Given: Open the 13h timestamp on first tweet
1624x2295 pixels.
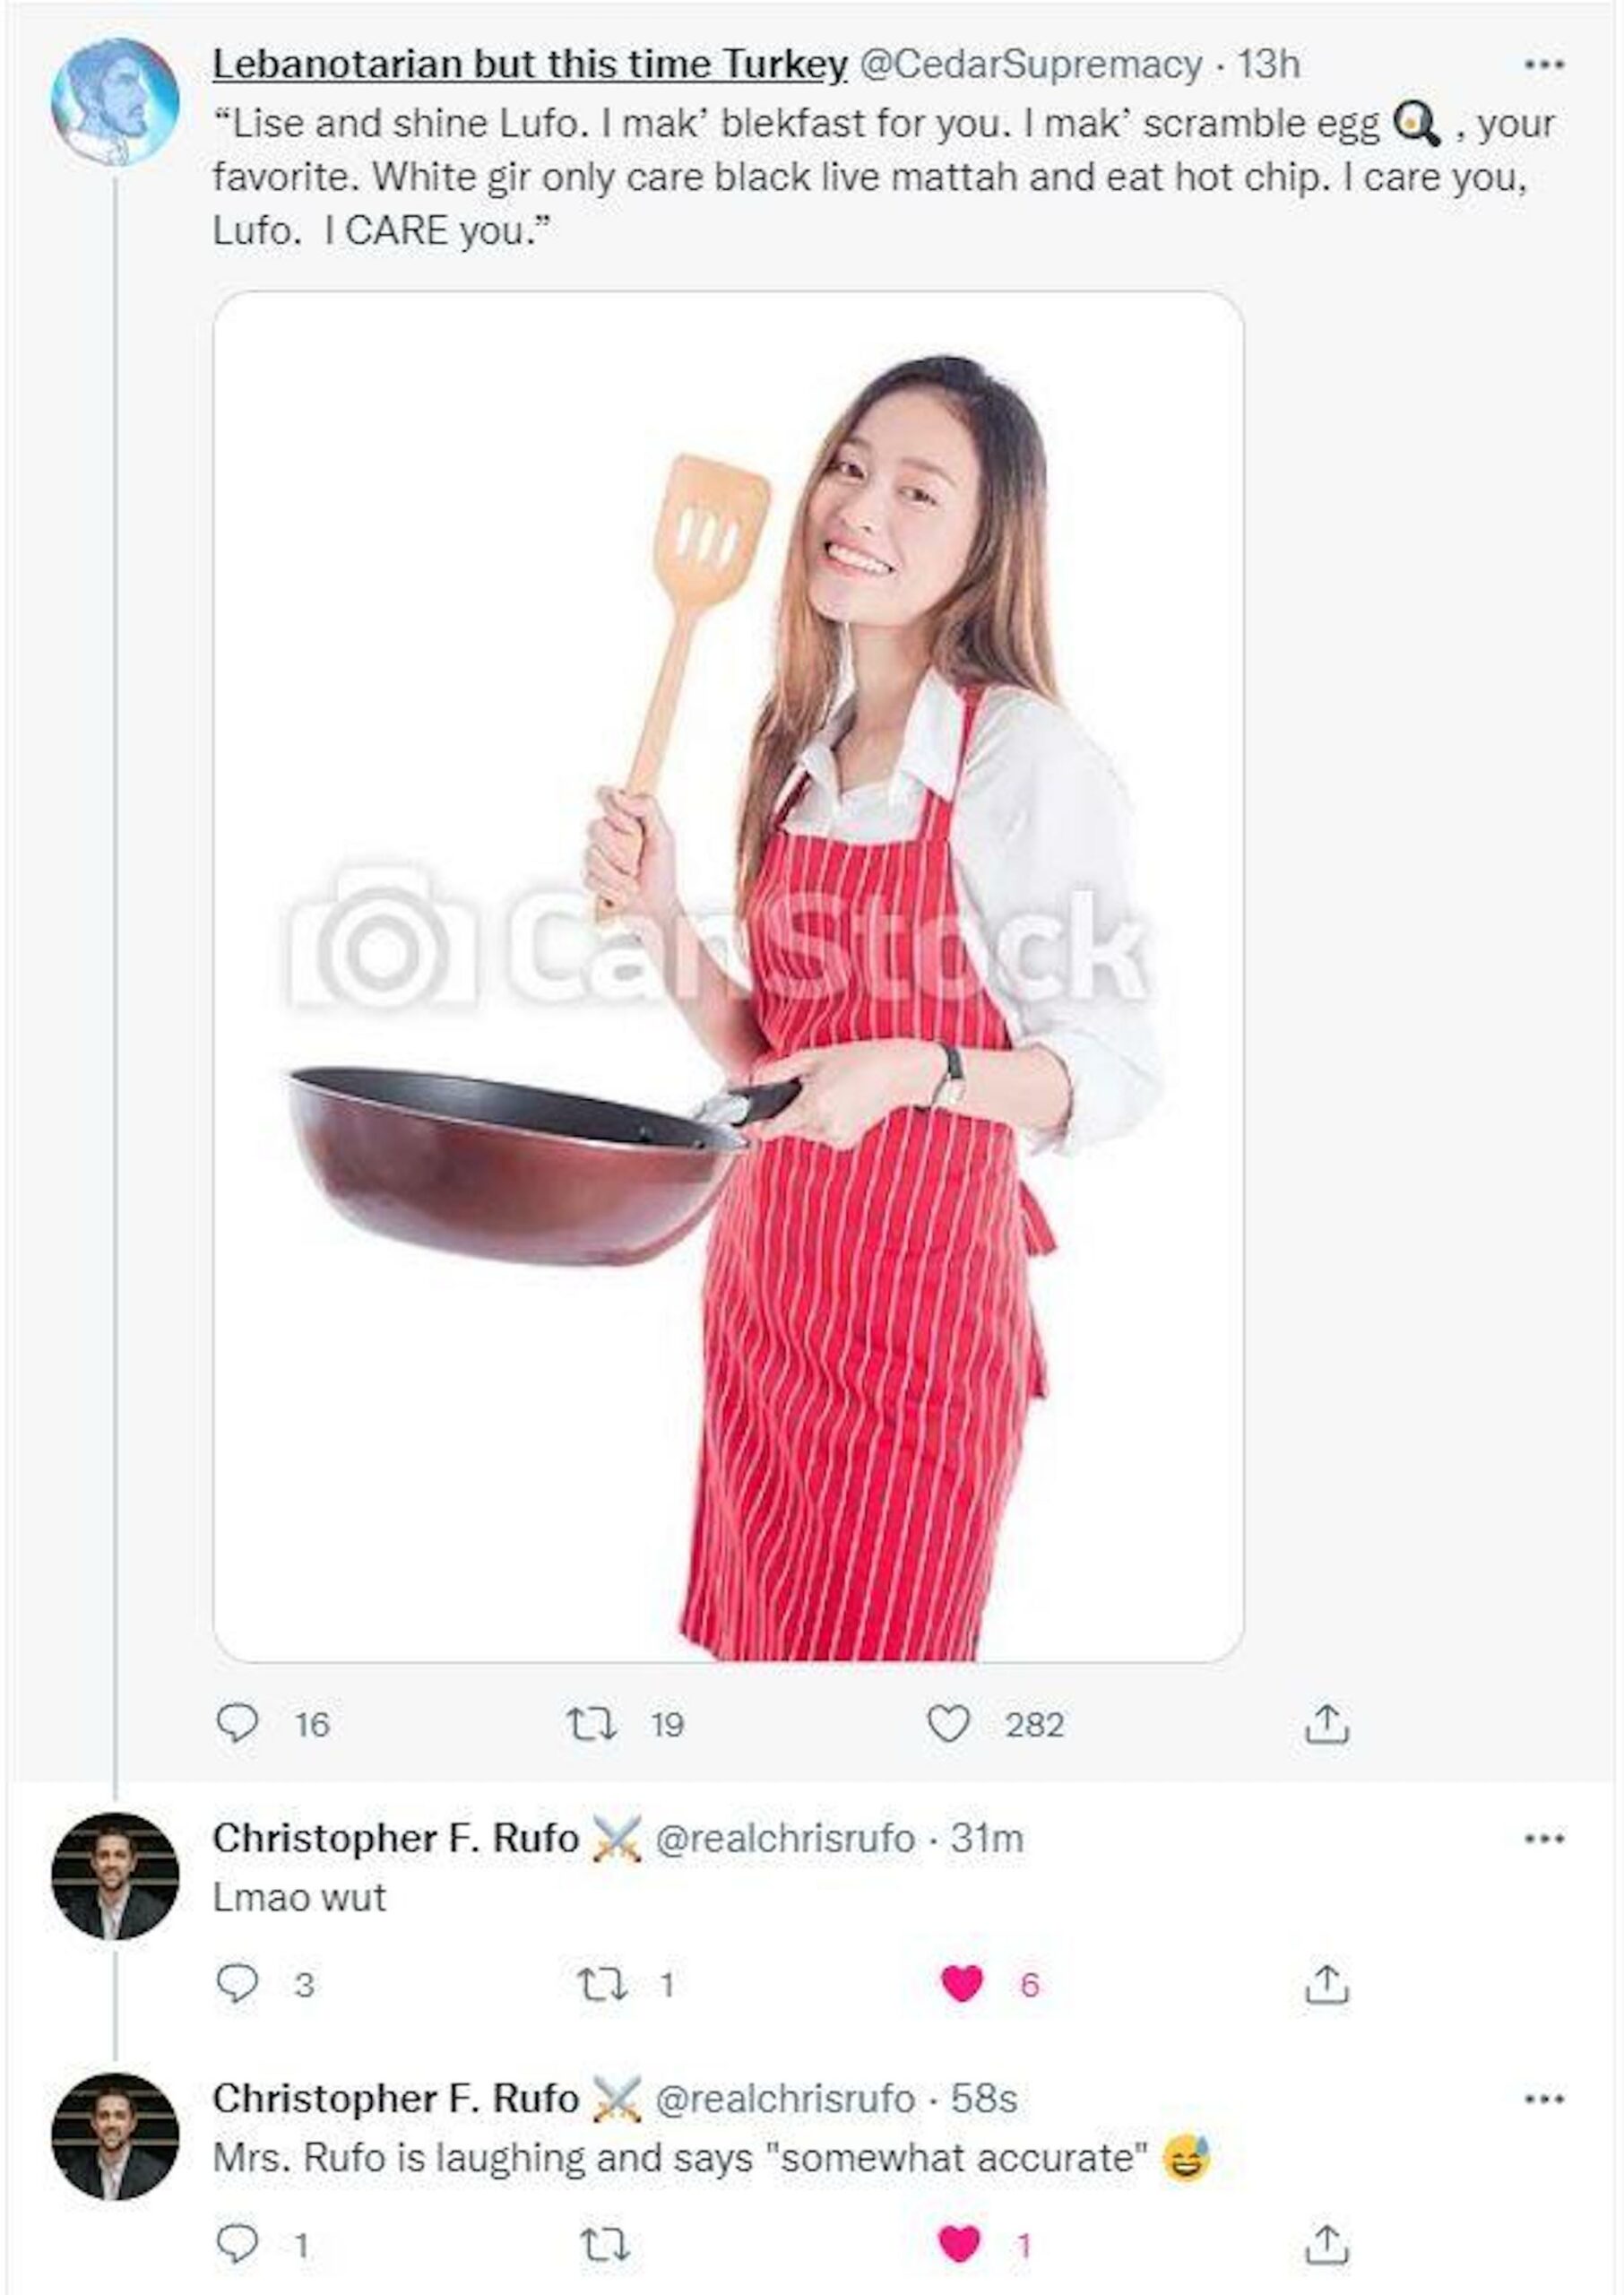Looking at the screenshot, I should pos(1268,65).
